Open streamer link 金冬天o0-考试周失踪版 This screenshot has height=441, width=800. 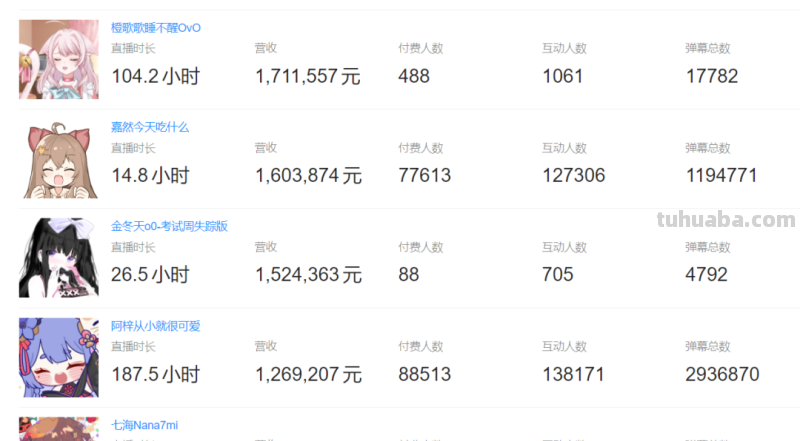point(169,226)
